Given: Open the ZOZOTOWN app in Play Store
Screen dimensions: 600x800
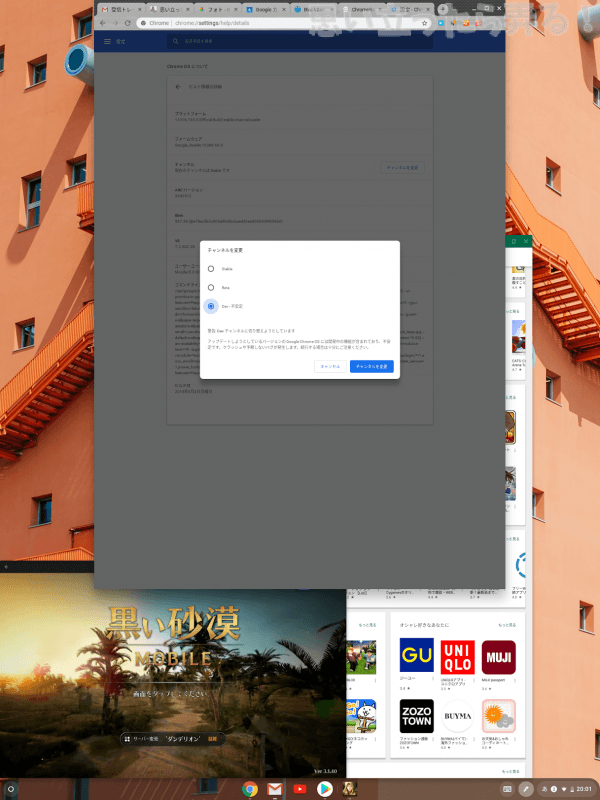Looking at the screenshot, I should (416, 716).
